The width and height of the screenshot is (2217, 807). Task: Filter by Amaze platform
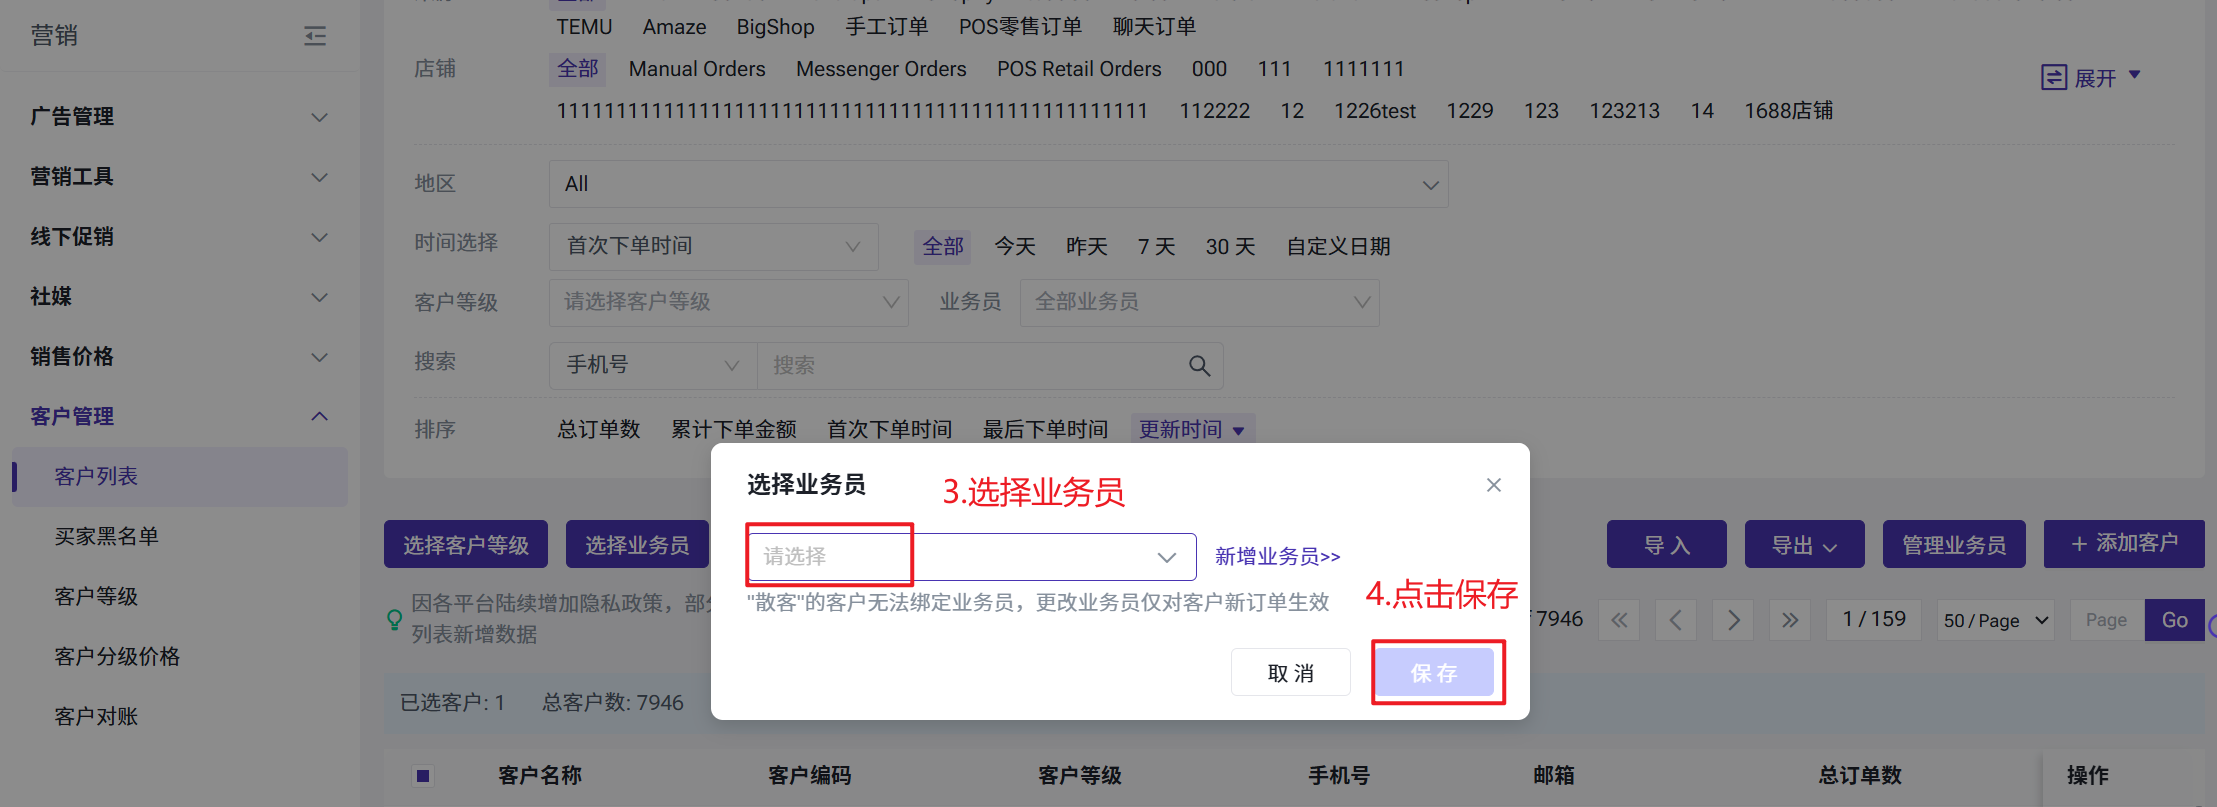pos(674,27)
